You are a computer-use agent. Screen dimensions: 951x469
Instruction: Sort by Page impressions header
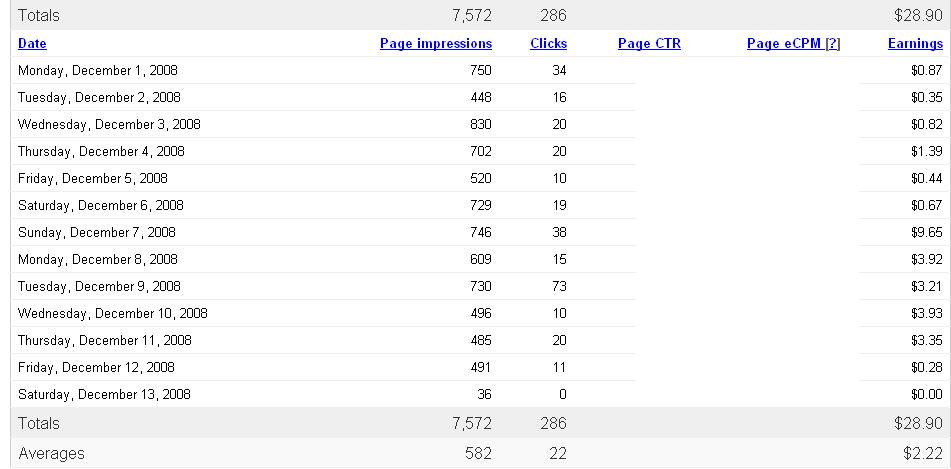(436, 44)
